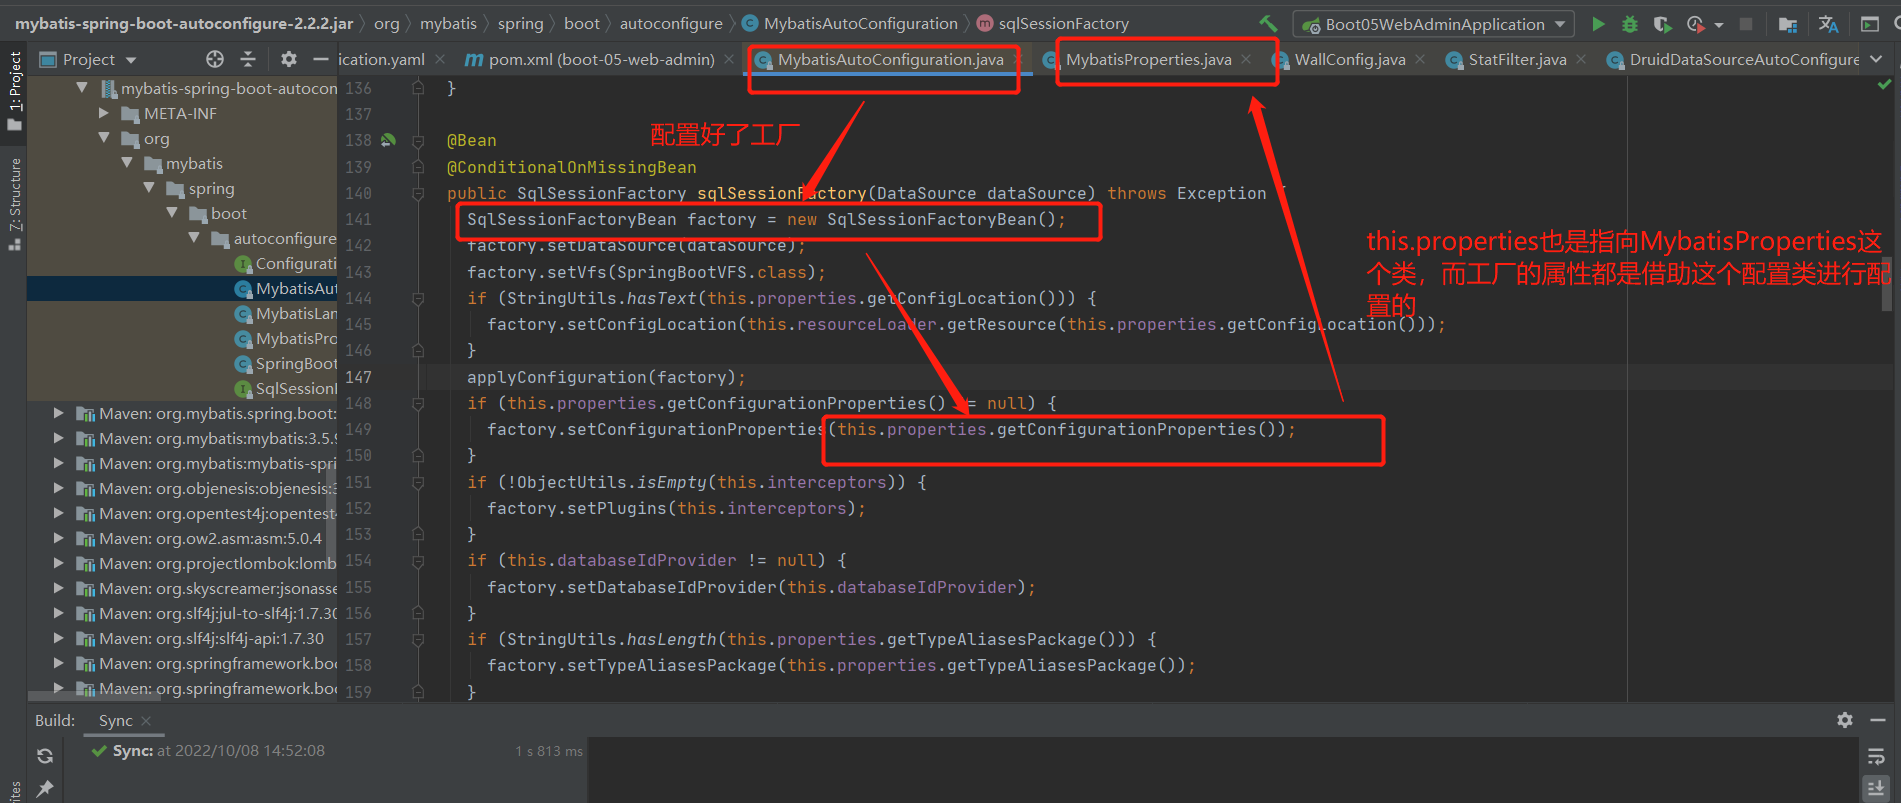Open Project panel gear options
This screenshot has height=803, width=1901.
289,60
